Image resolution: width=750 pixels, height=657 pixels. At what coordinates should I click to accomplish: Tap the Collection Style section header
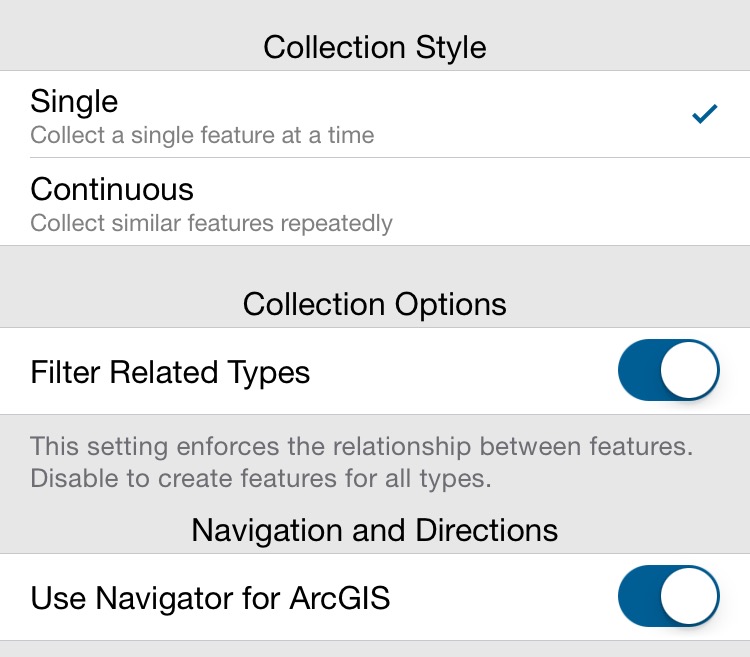(375, 47)
